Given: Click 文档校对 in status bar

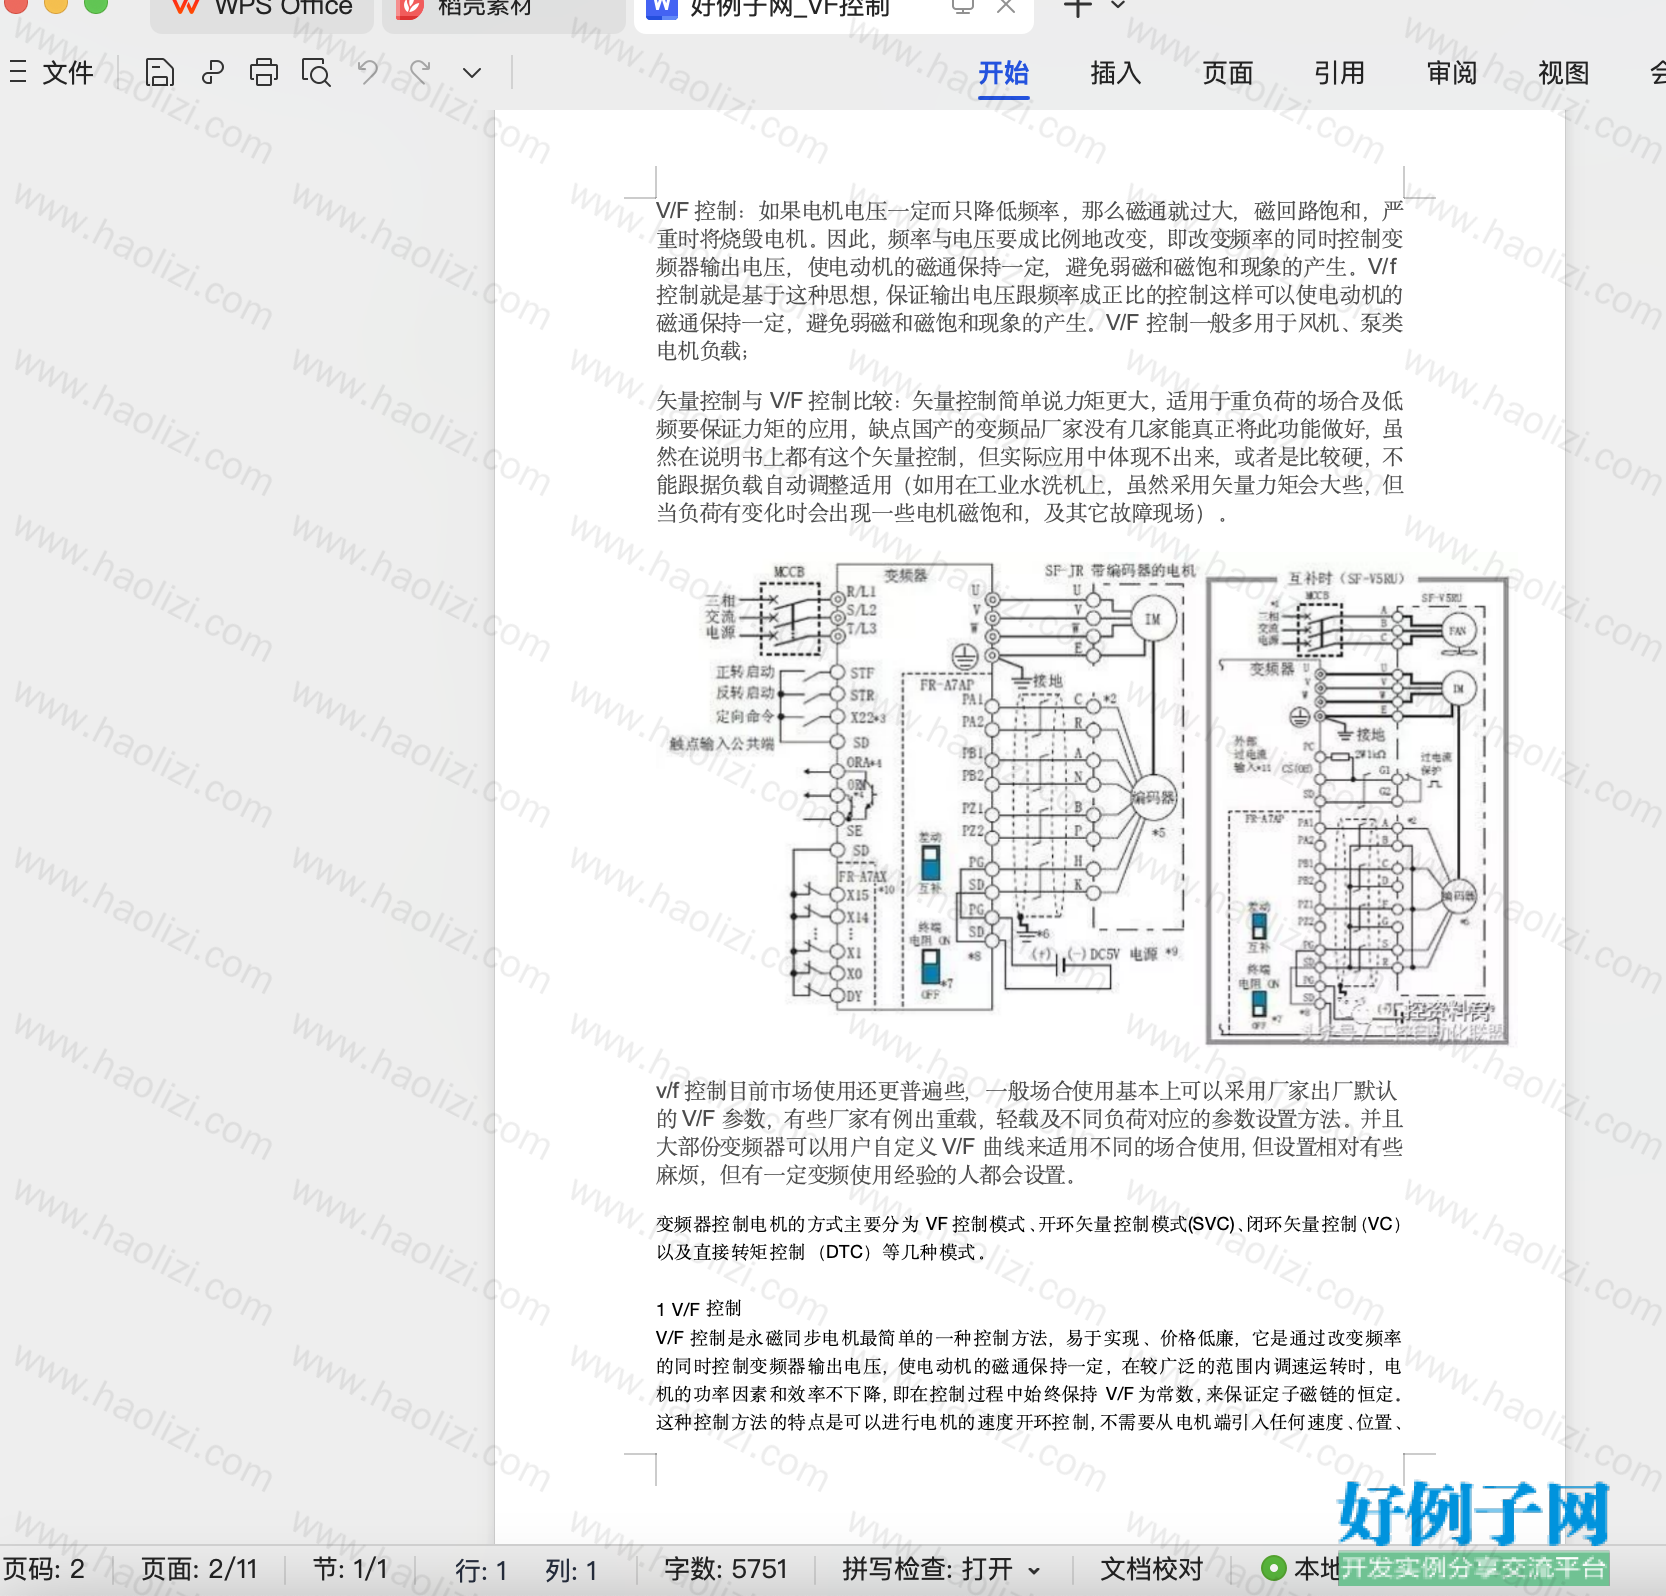Looking at the screenshot, I should (x=1151, y=1569).
